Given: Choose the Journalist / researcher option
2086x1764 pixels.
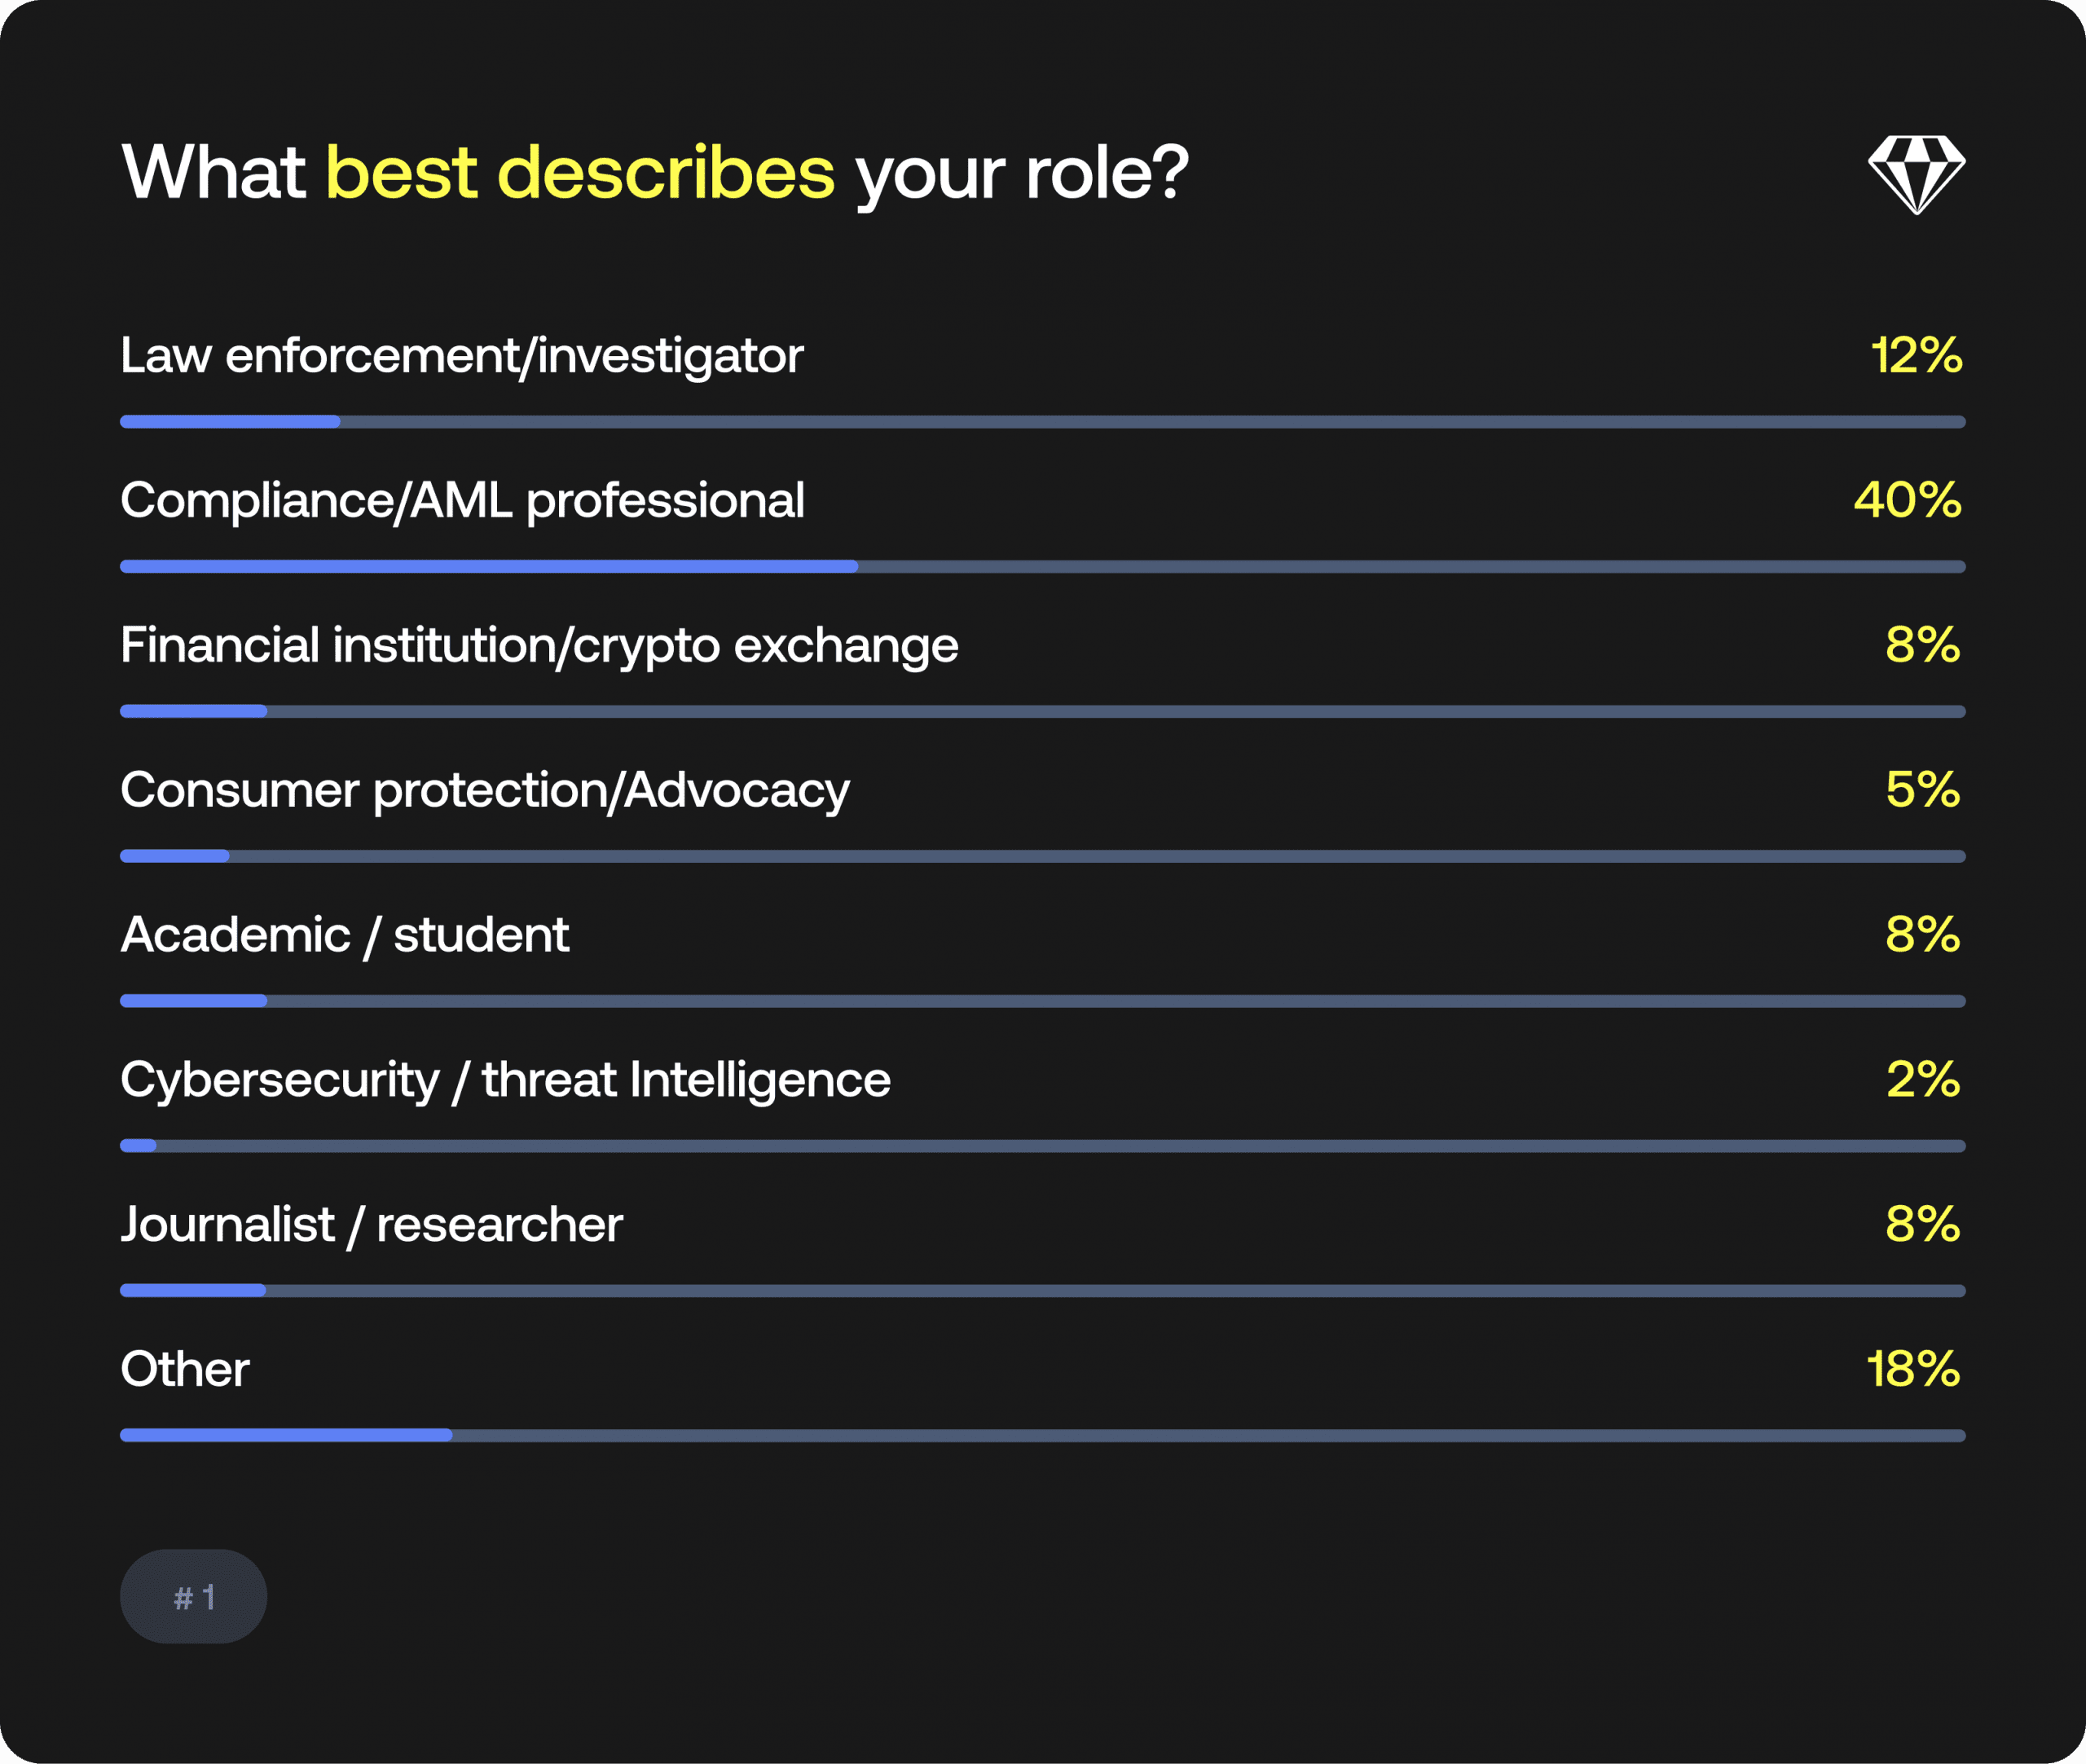Looking at the screenshot, I should point(371,1225).
